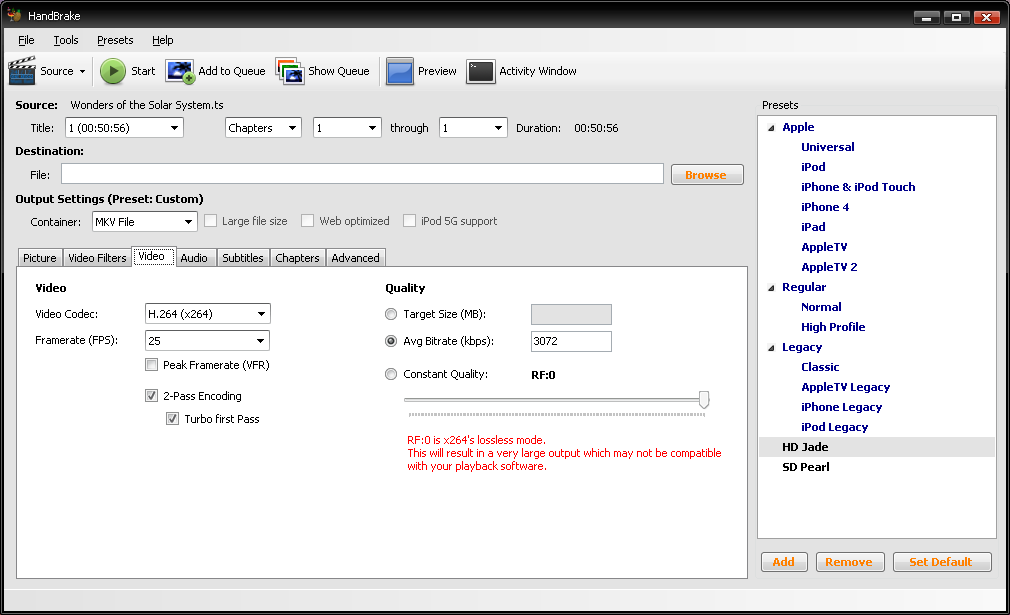The image size is (1010, 615).
Task: Open the Tools menu
Action: point(66,40)
